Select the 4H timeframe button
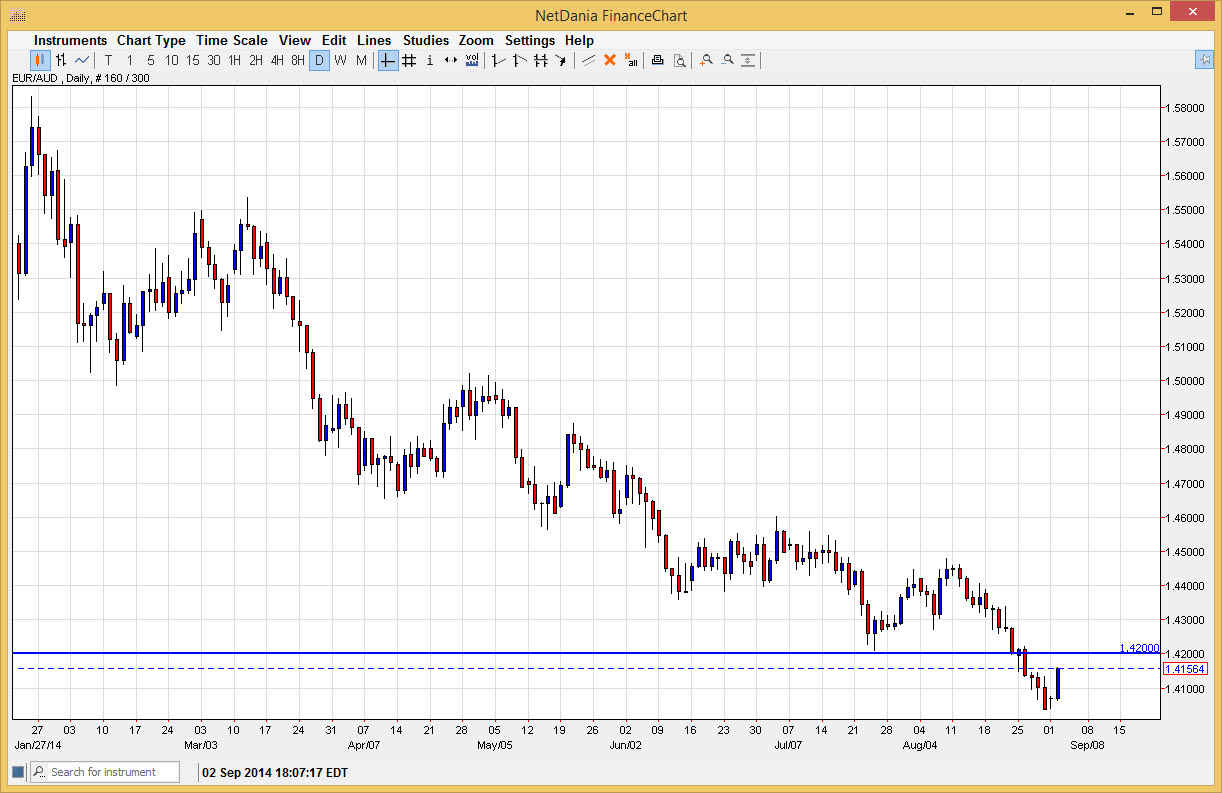This screenshot has height=793, width=1222. click(x=277, y=60)
